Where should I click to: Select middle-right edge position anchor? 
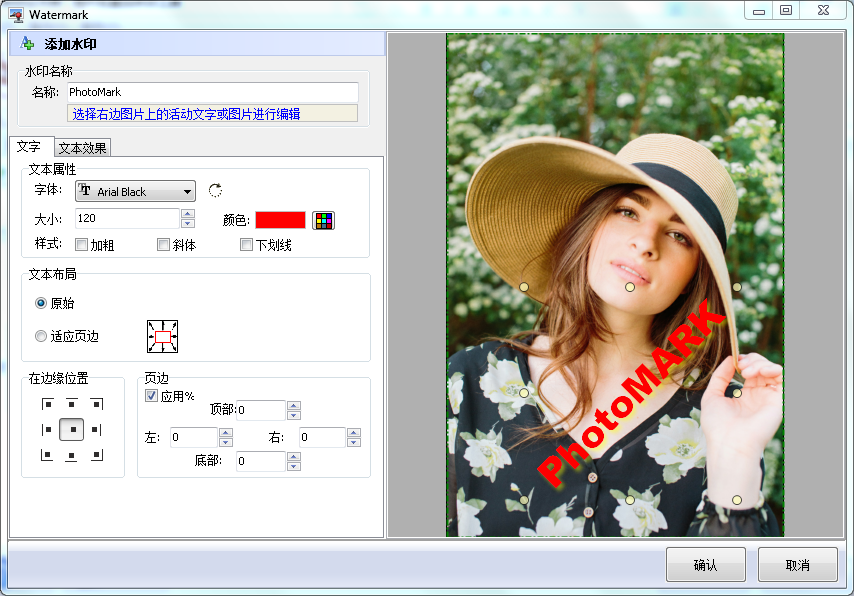pyautogui.click(x=96, y=430)
